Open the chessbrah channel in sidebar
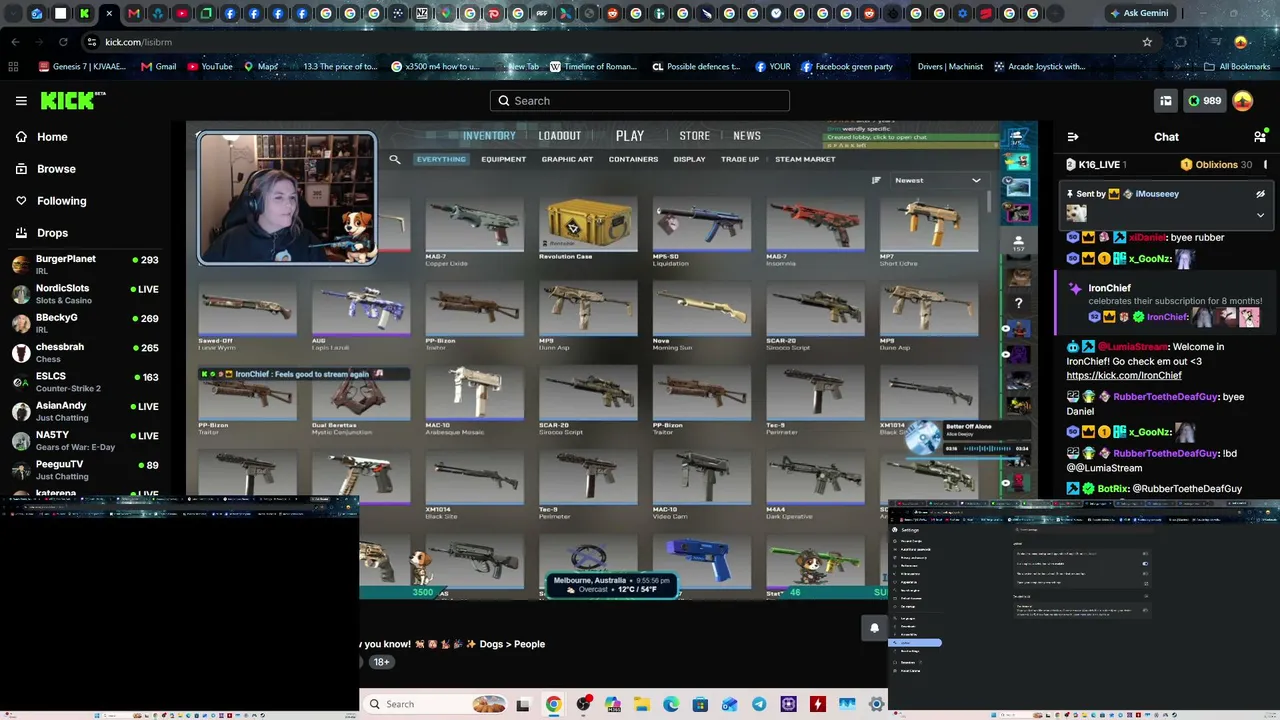This screenshot has height=720, width=1280. pos(86,353)
